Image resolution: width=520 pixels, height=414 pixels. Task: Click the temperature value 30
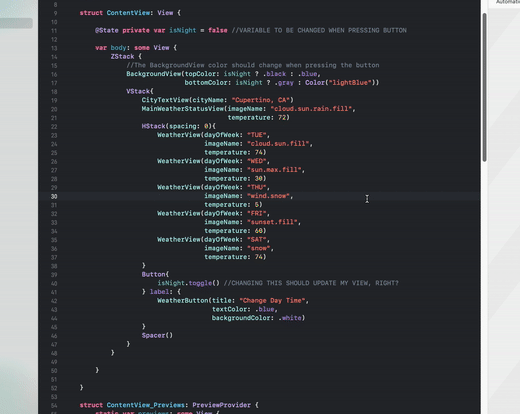tap(259, 178)
